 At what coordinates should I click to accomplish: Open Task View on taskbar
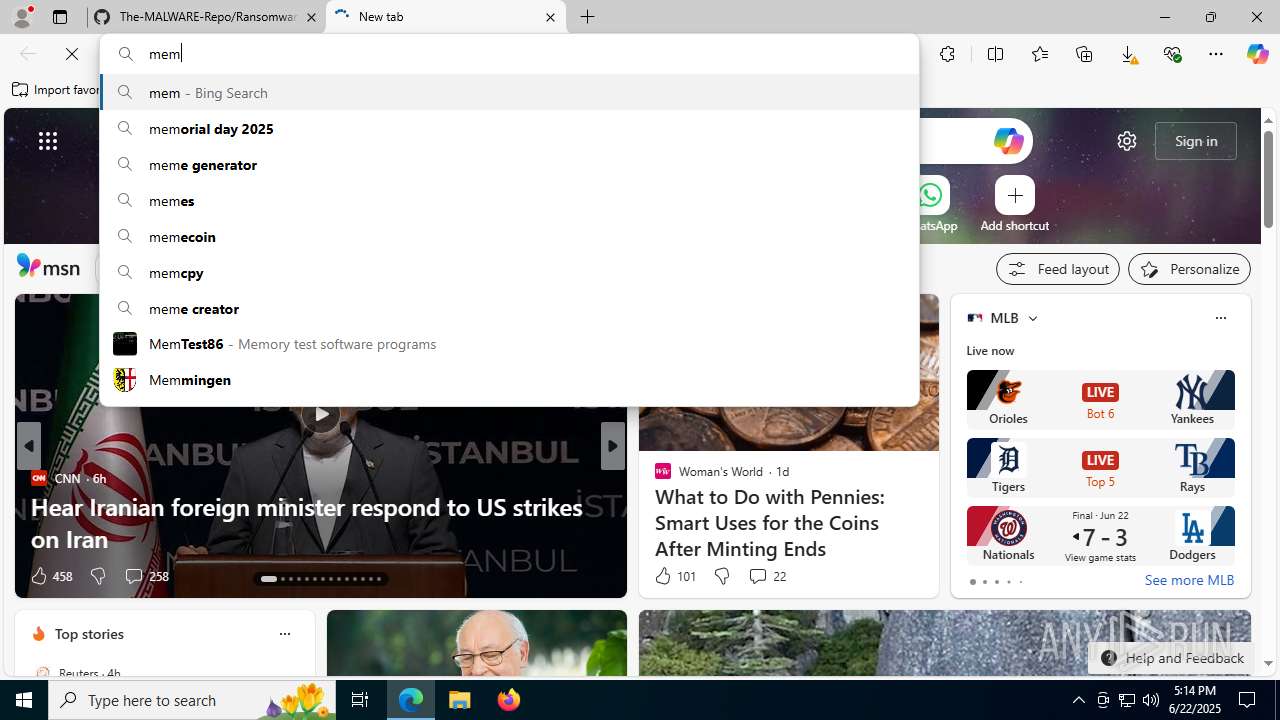coord(360,700)
